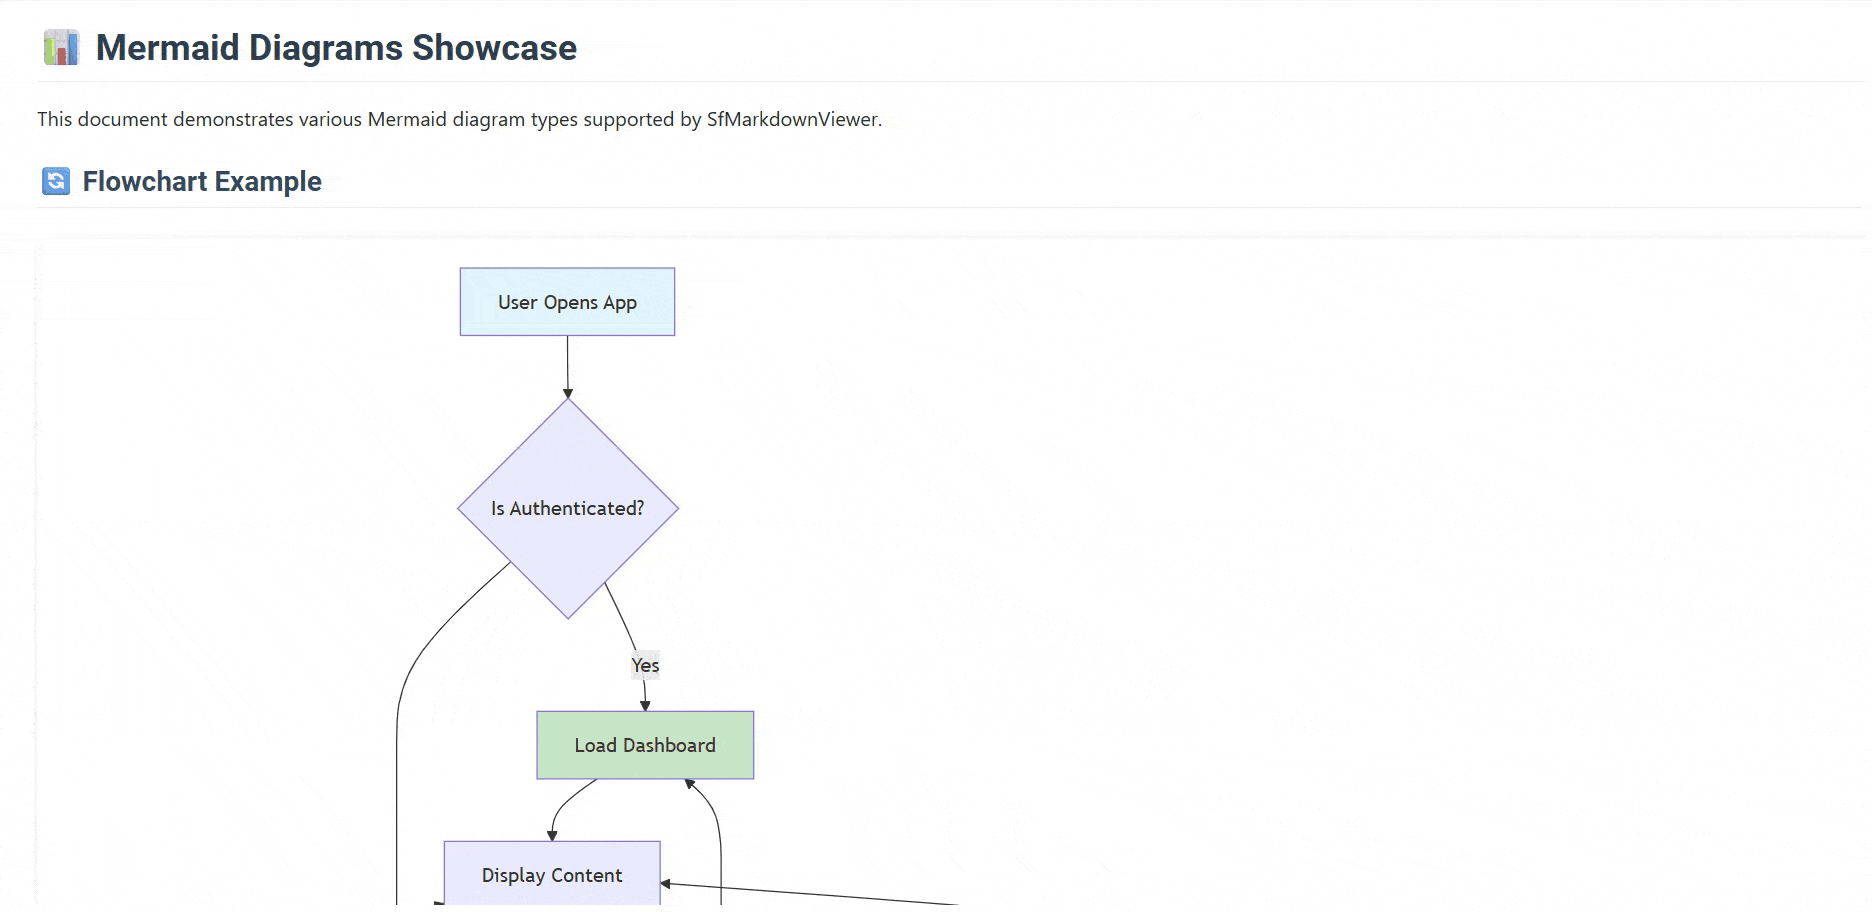This screenshot has height=912, width=1872.
Task: Click the "Mermaid Diagrams Showcase" heading
Action: click(336, 47)
